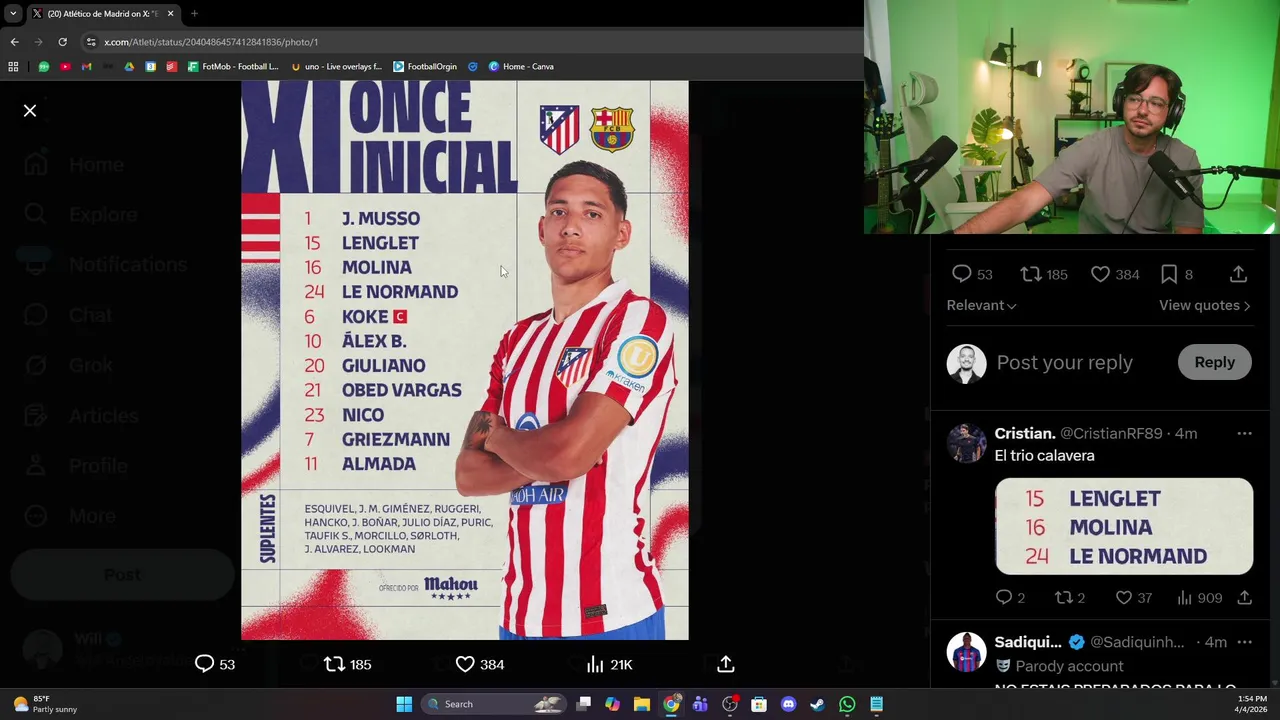Open Task View on the taskbar
The height and width of the screenshot is (720, 1280).
[584, 704]
